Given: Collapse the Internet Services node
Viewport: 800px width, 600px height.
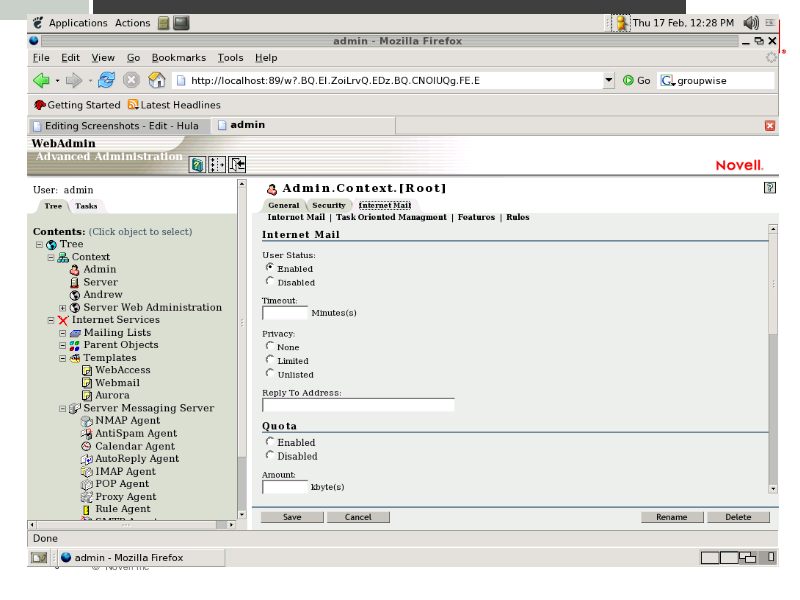Looking at the screenshot, I should pyautogui.click(x=51, y=320).
